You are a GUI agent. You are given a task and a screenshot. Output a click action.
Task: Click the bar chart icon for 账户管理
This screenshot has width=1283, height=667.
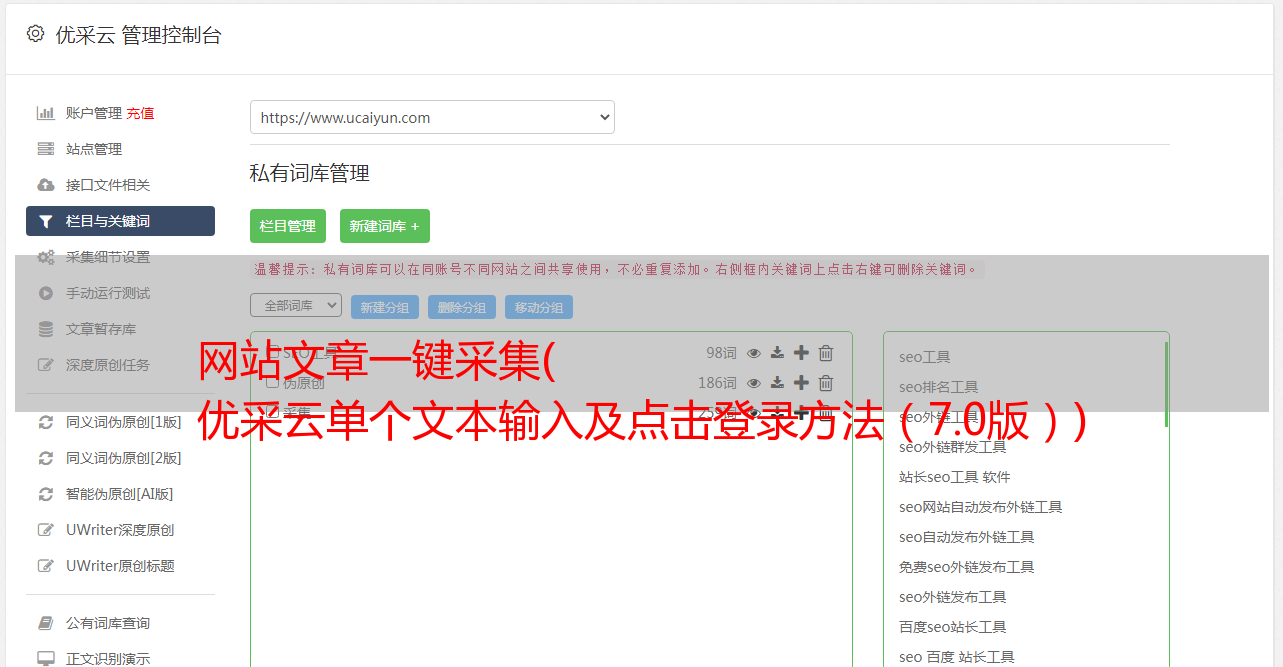coord(46,113)
